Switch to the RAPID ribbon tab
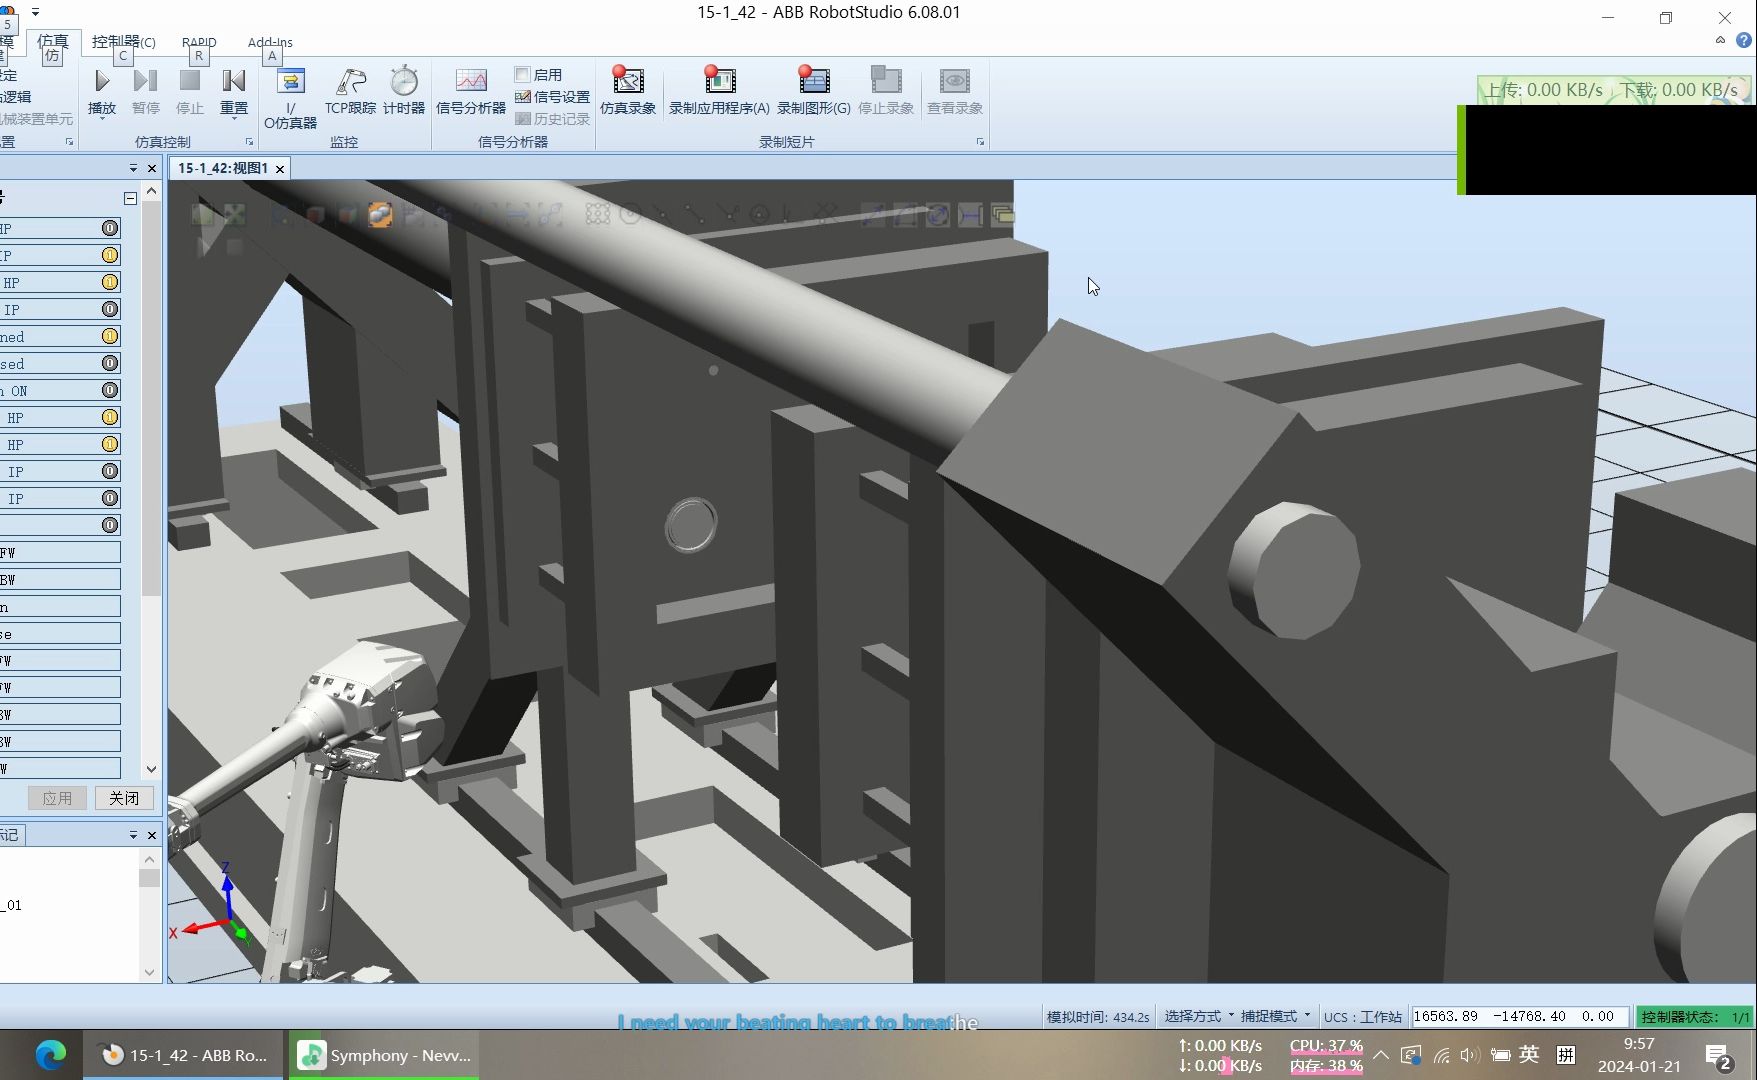The height and width of the screenshot is (1080, 1757). [198, 42]
